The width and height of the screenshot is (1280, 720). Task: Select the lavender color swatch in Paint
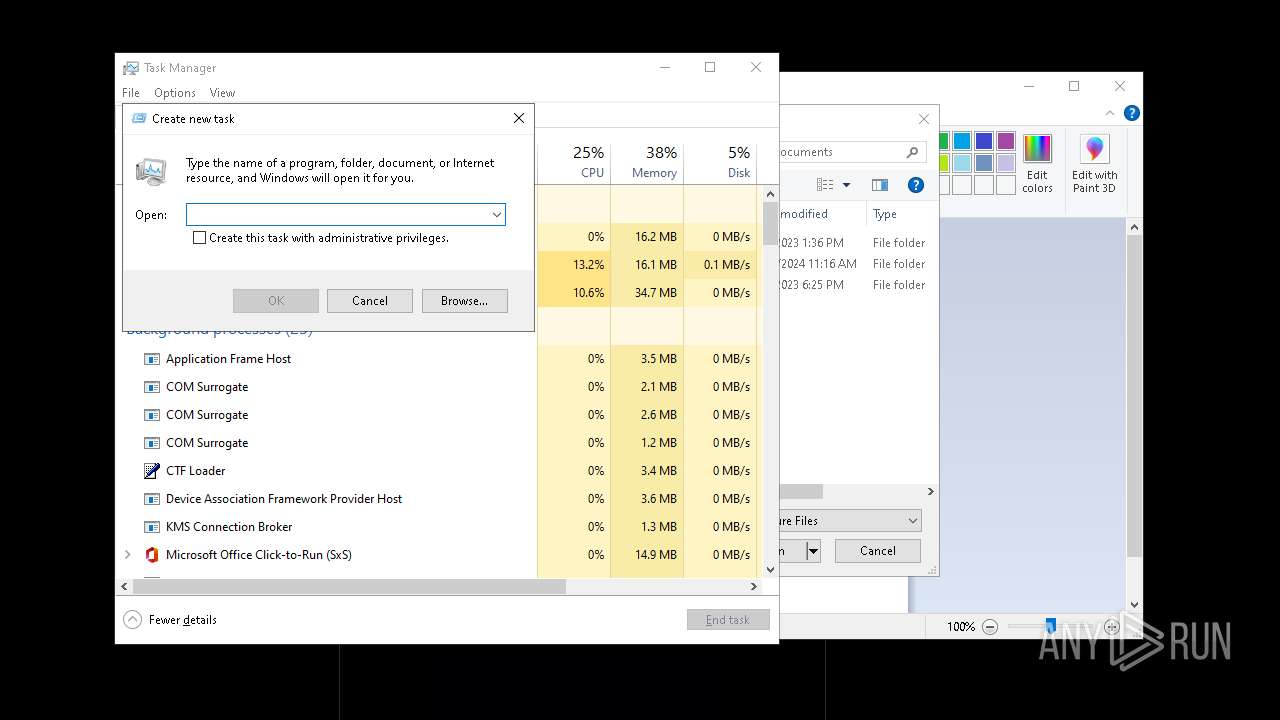click(1006, 163)
